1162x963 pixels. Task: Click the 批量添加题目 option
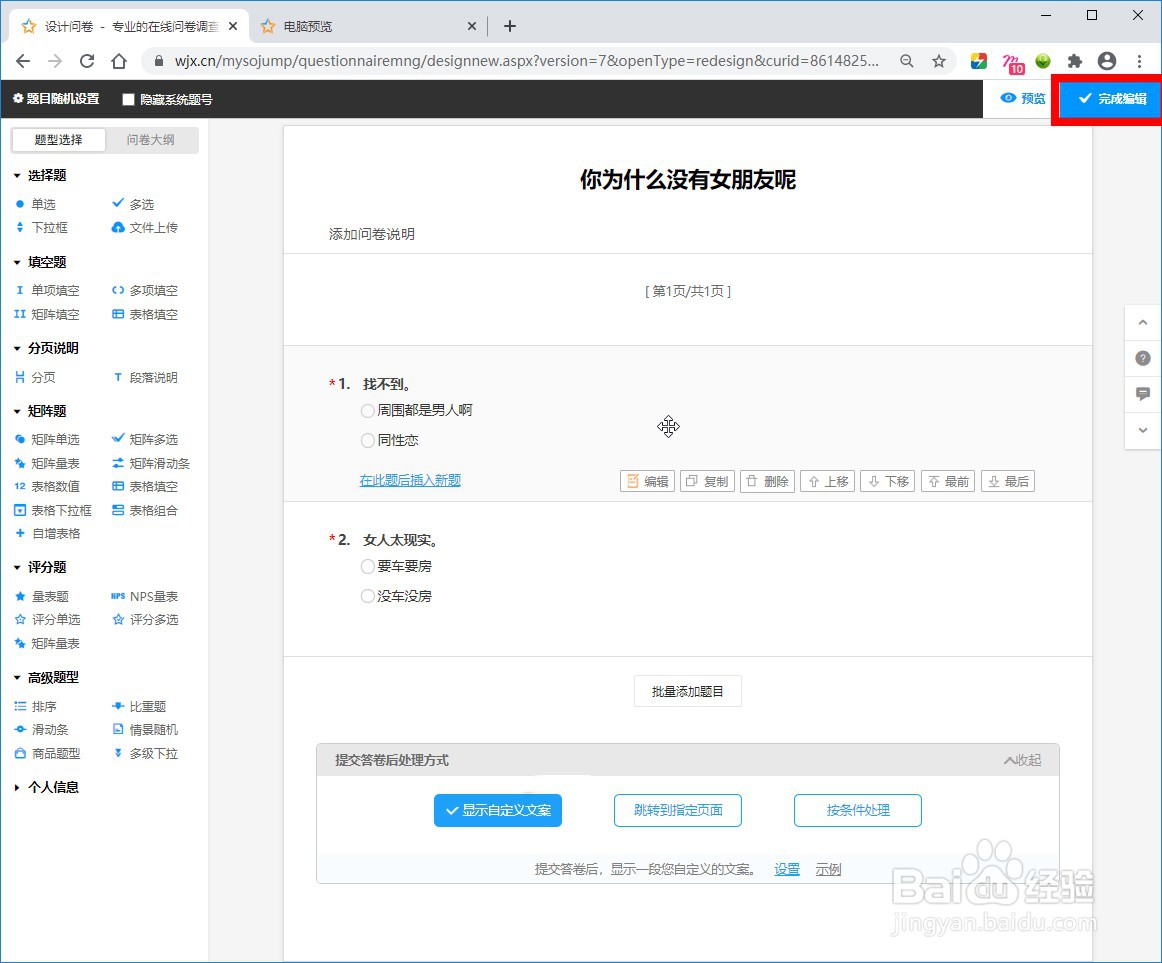687,690
